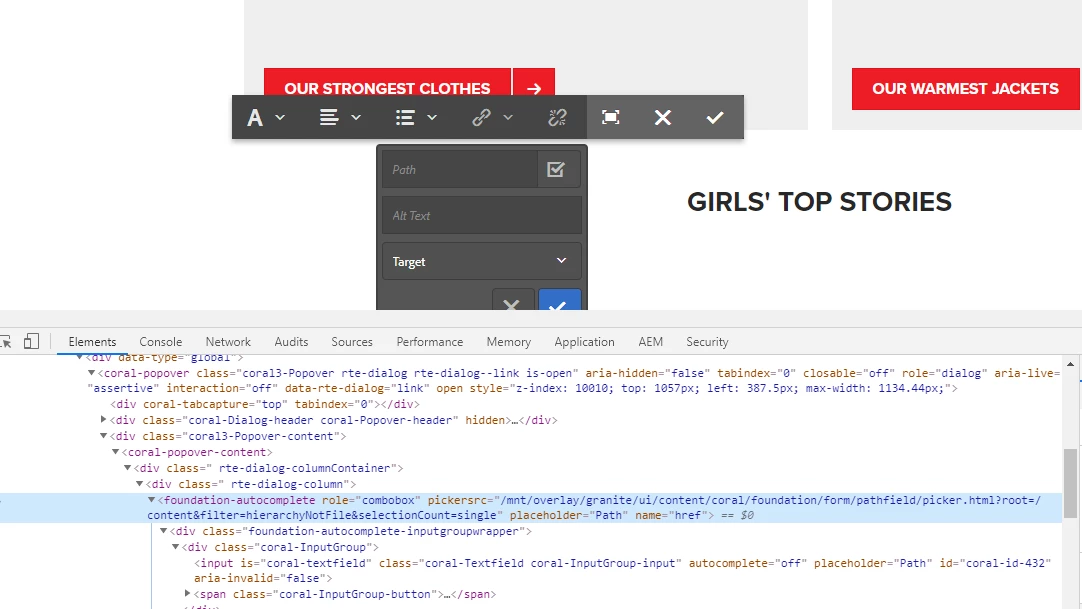Switch to Sources tab

(352, 342)
